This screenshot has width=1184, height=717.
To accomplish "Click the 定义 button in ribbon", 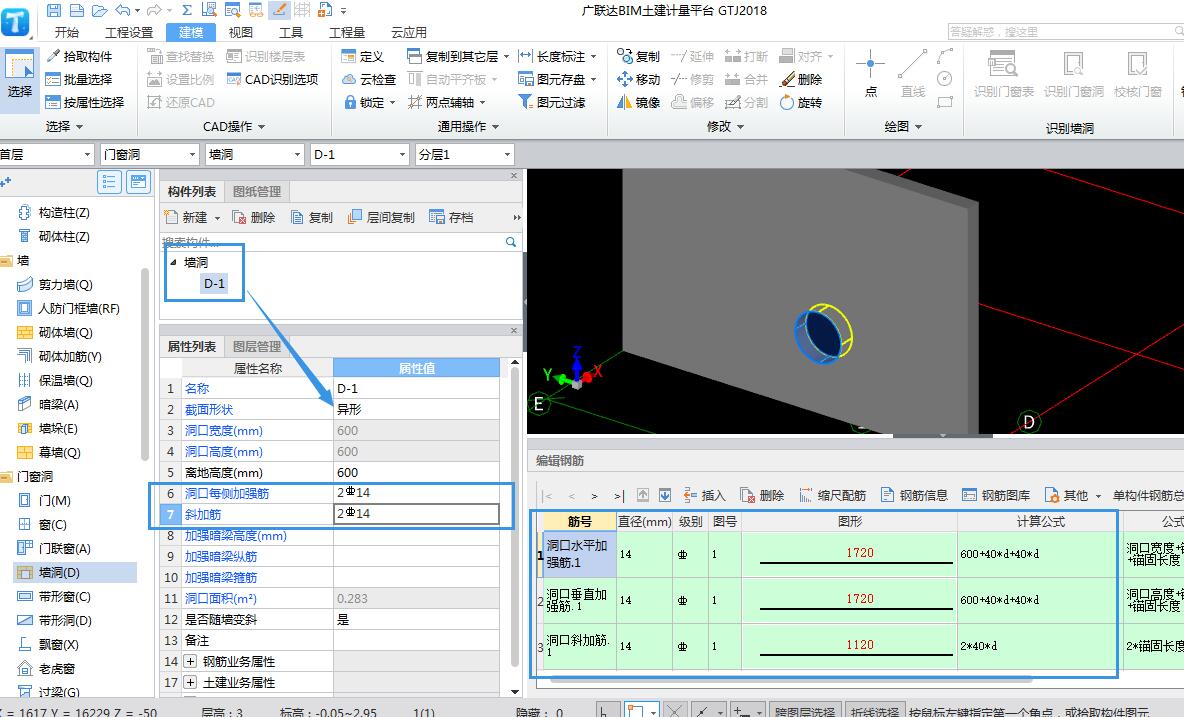I will 362,57.
